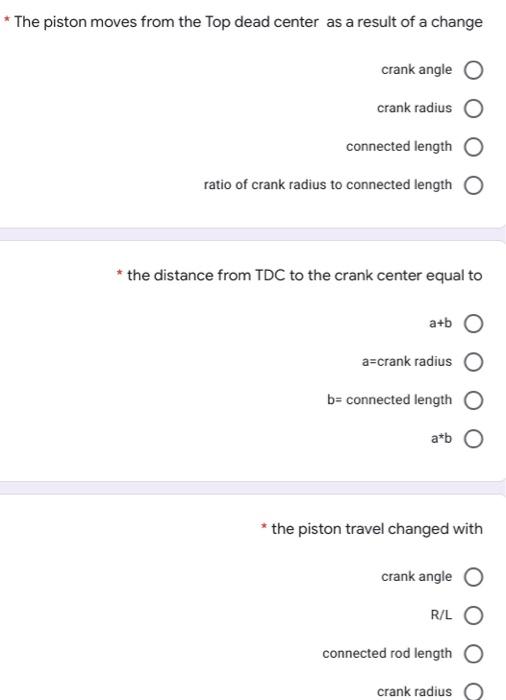Choose 'a=crank radius' option
Screen dimensions: 506x700
(x=473, y=362)
